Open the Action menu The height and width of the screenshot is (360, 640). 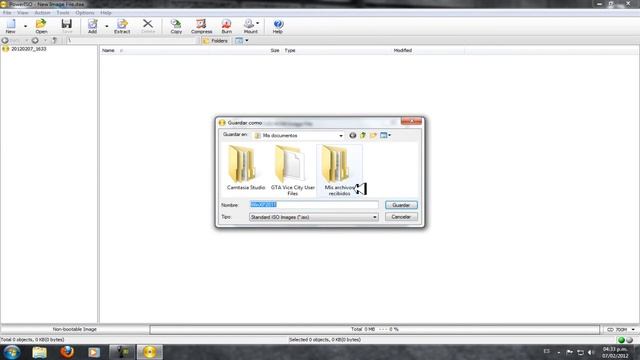pos(42,13)
